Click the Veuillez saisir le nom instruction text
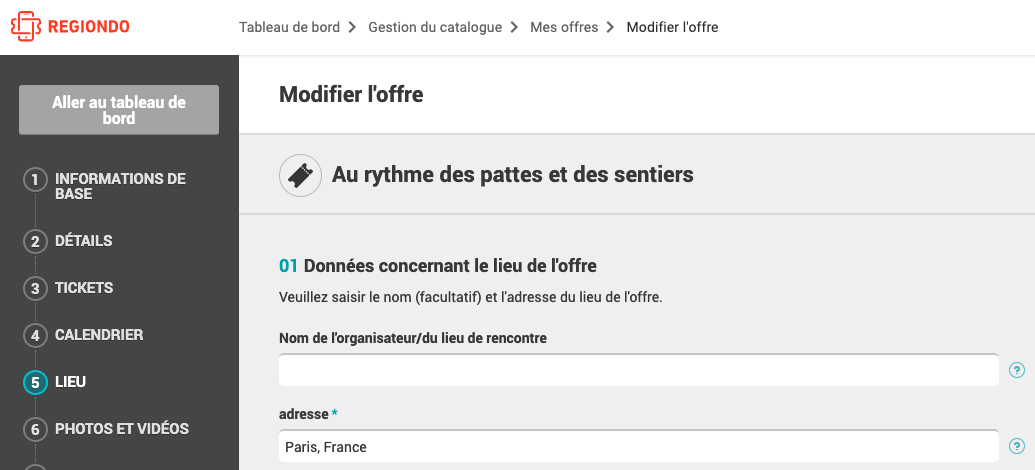This screenshot has width=1035, height=470. point(471,297)
